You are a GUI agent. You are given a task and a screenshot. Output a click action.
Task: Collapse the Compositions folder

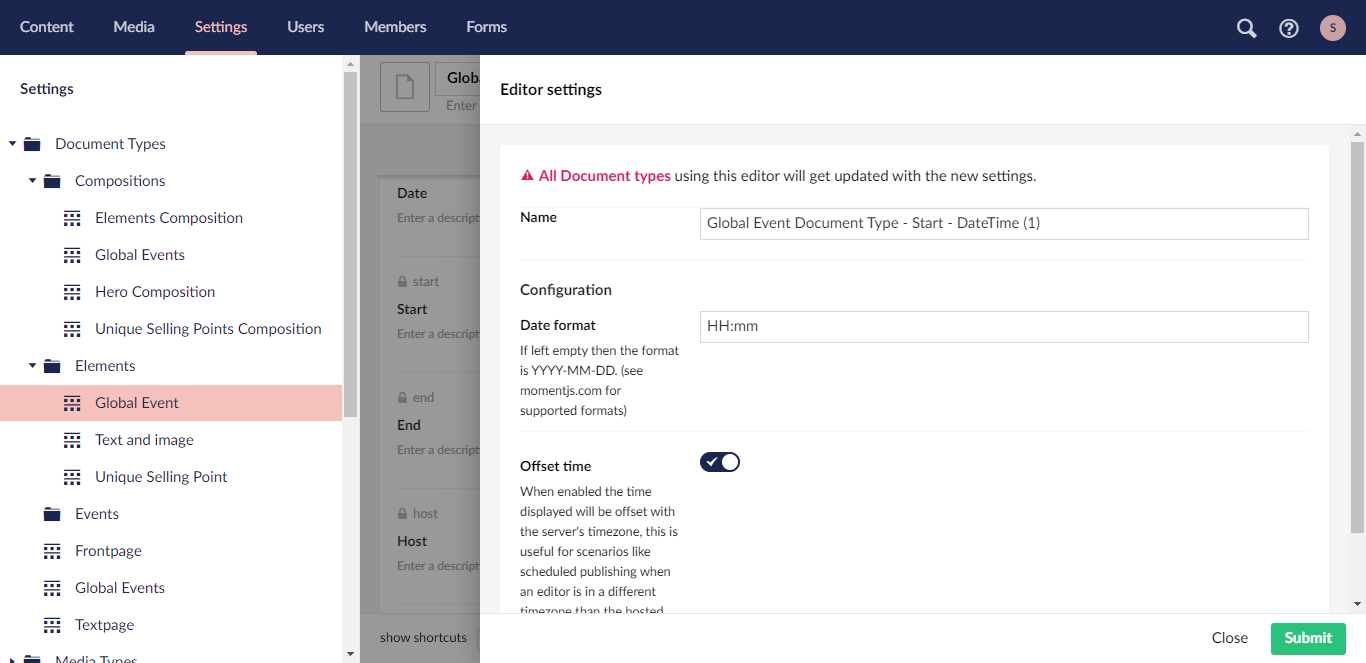pos(33,181)
